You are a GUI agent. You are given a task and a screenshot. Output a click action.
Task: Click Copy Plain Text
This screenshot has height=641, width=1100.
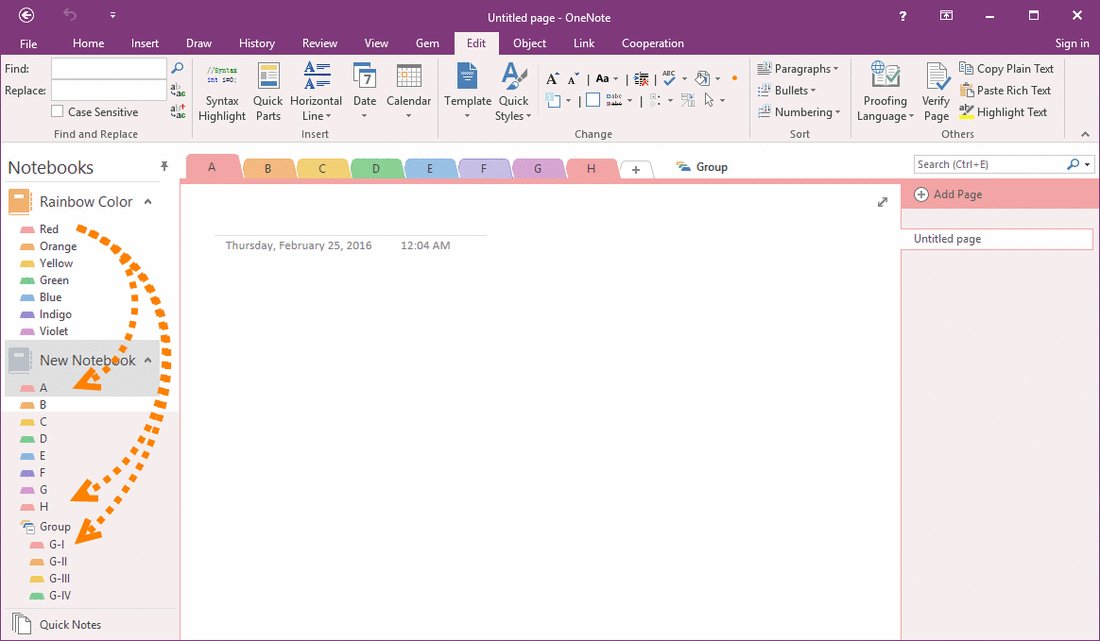(1007, 69)
